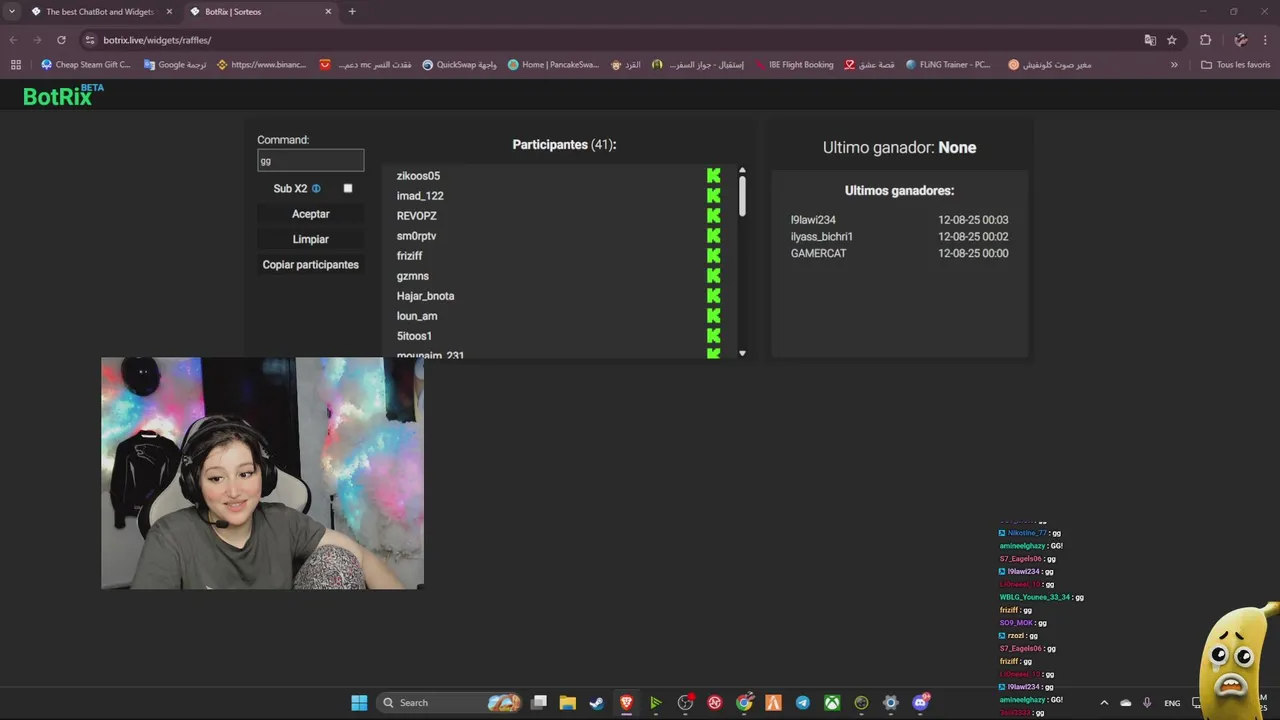This screenshot has width=1280, height=720.
Task: Click the address bar URL
Action: [157, 40]
